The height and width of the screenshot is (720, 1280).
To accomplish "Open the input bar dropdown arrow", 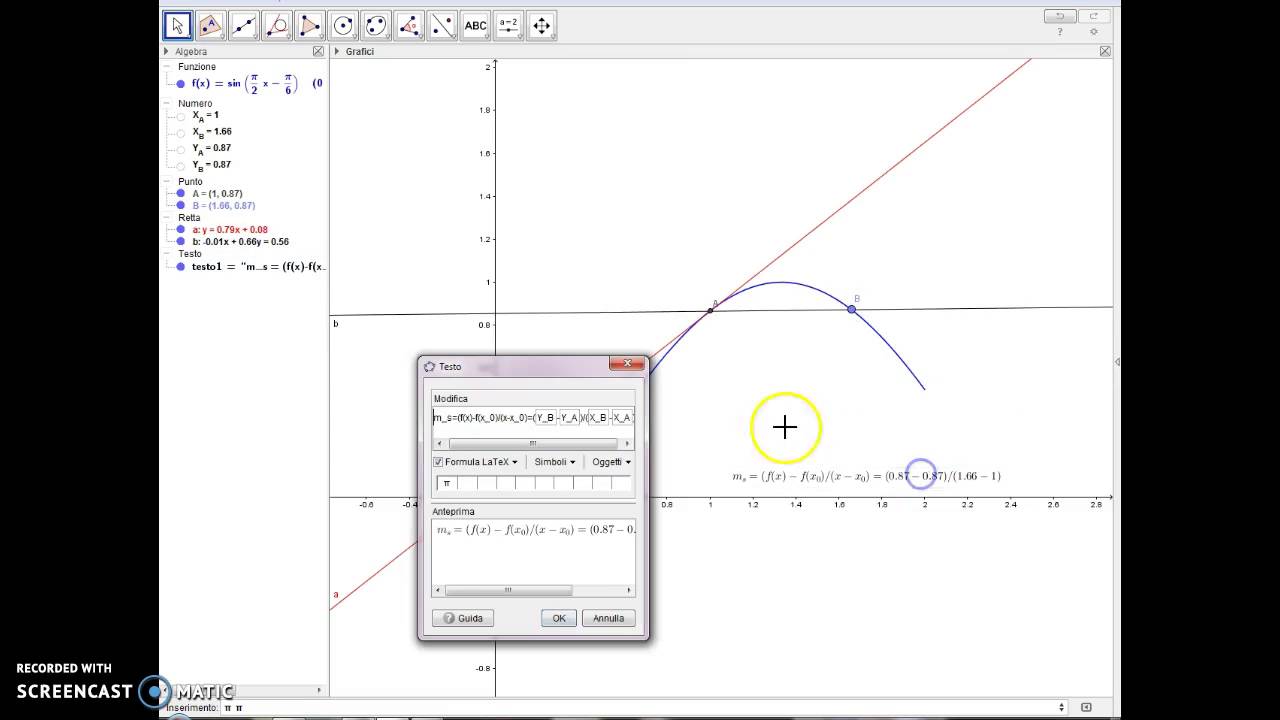I will (1062, 707).
